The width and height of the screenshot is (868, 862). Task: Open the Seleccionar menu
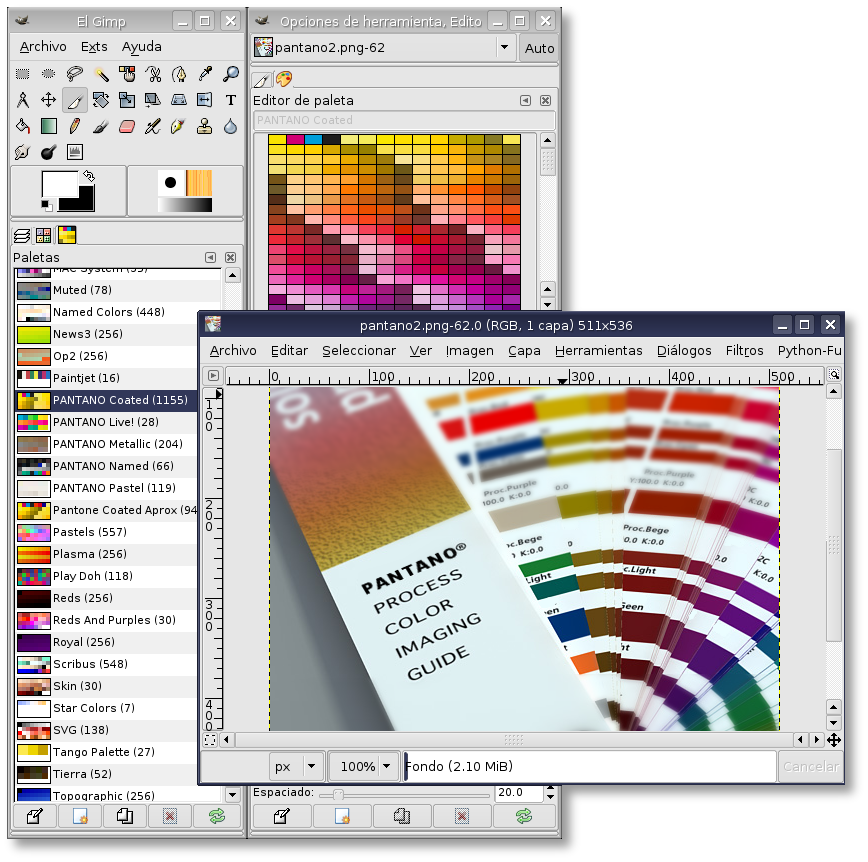[359, 350]
